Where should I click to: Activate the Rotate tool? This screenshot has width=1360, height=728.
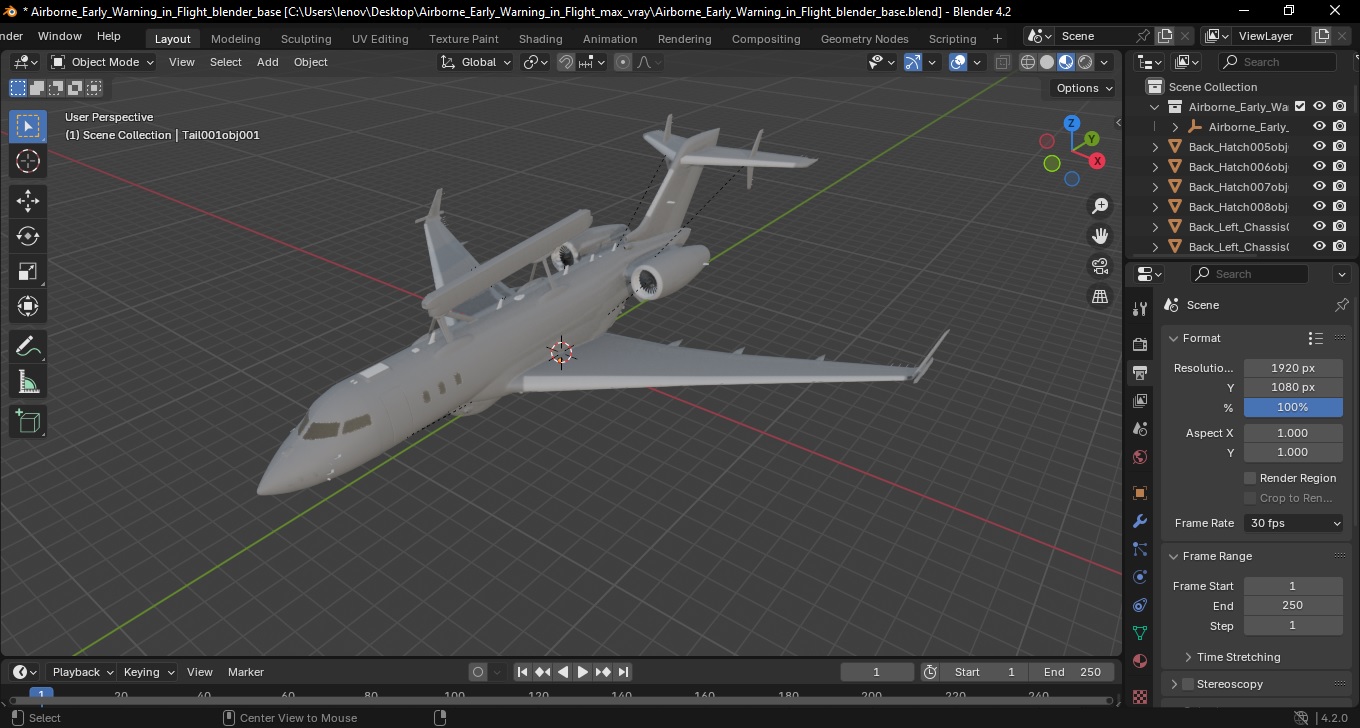click(28, 236)
